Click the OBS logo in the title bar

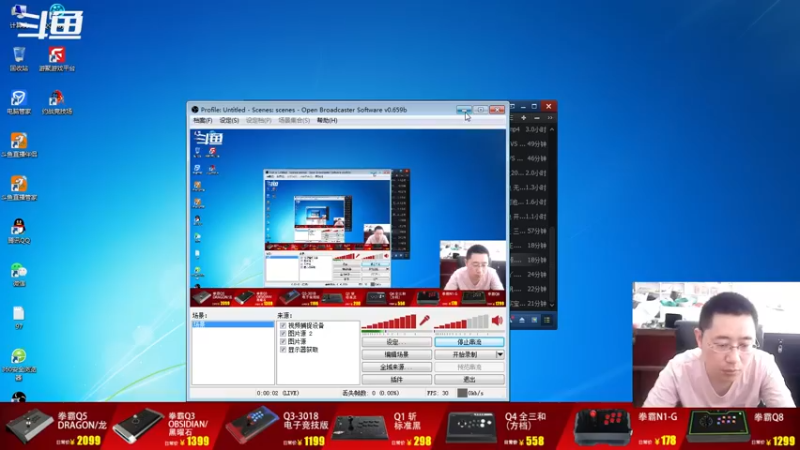tap(195, 110)
